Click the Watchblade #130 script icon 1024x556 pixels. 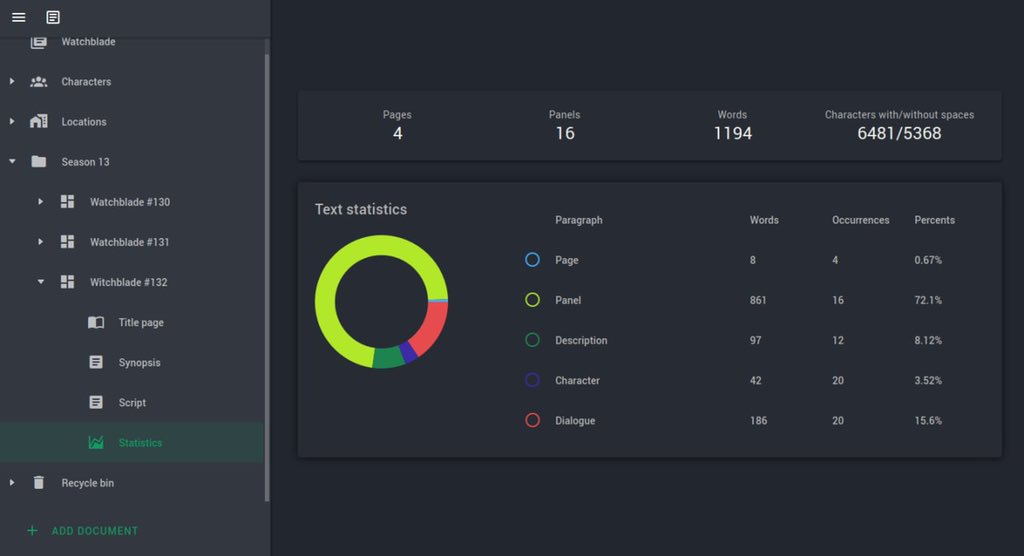pos(67,202)
